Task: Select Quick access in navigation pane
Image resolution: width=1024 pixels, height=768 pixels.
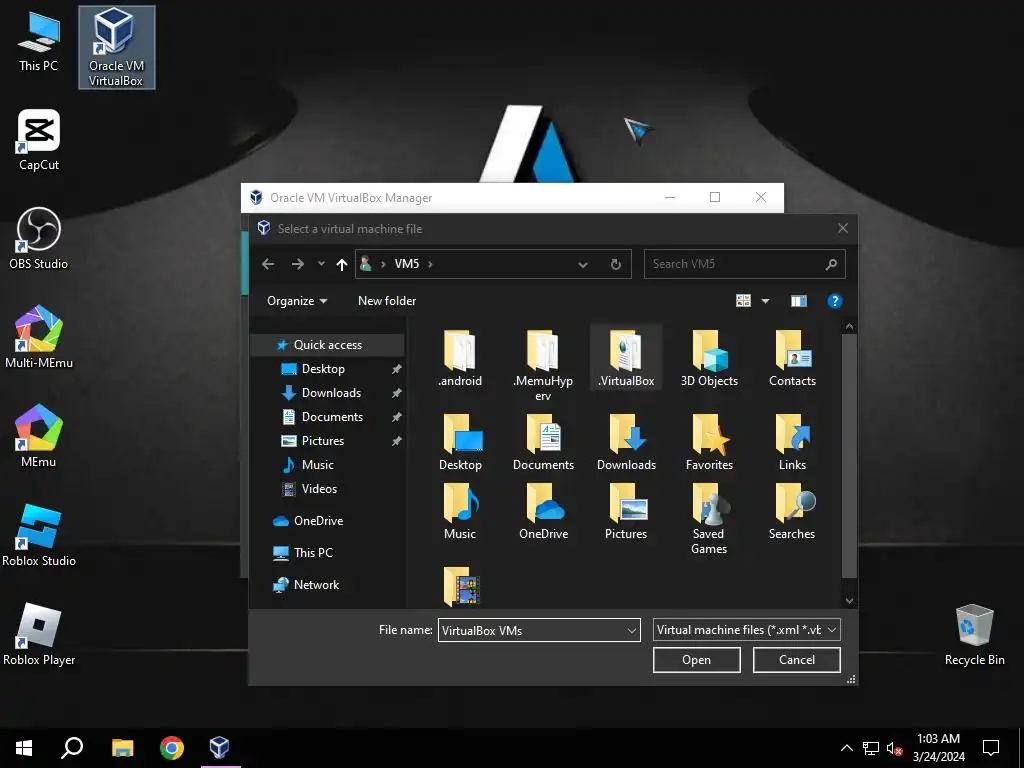Action: (328, 345)
